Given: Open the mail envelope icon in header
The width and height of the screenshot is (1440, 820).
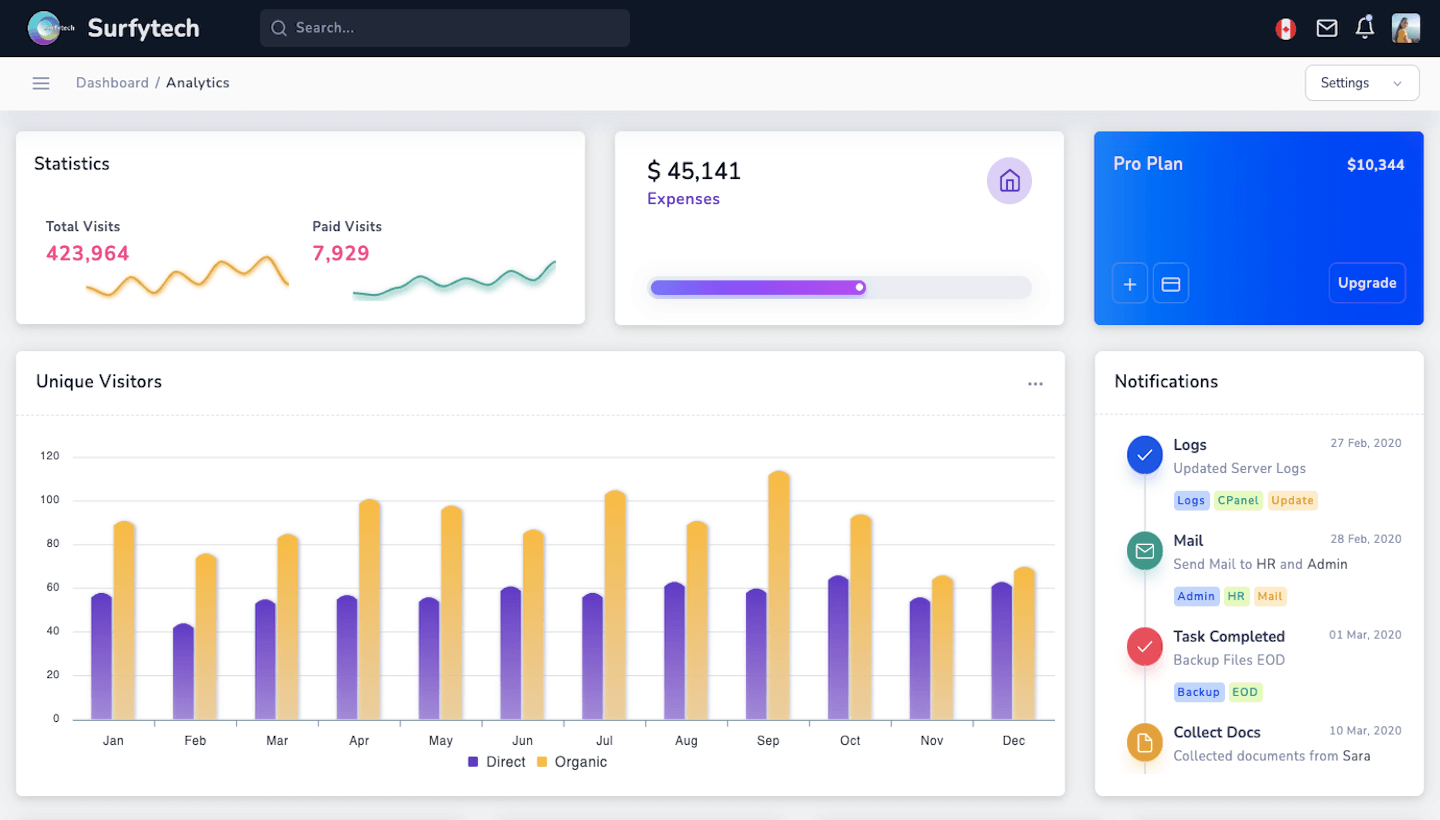Looking at the screenshot, I should (x=1326, y=29).
